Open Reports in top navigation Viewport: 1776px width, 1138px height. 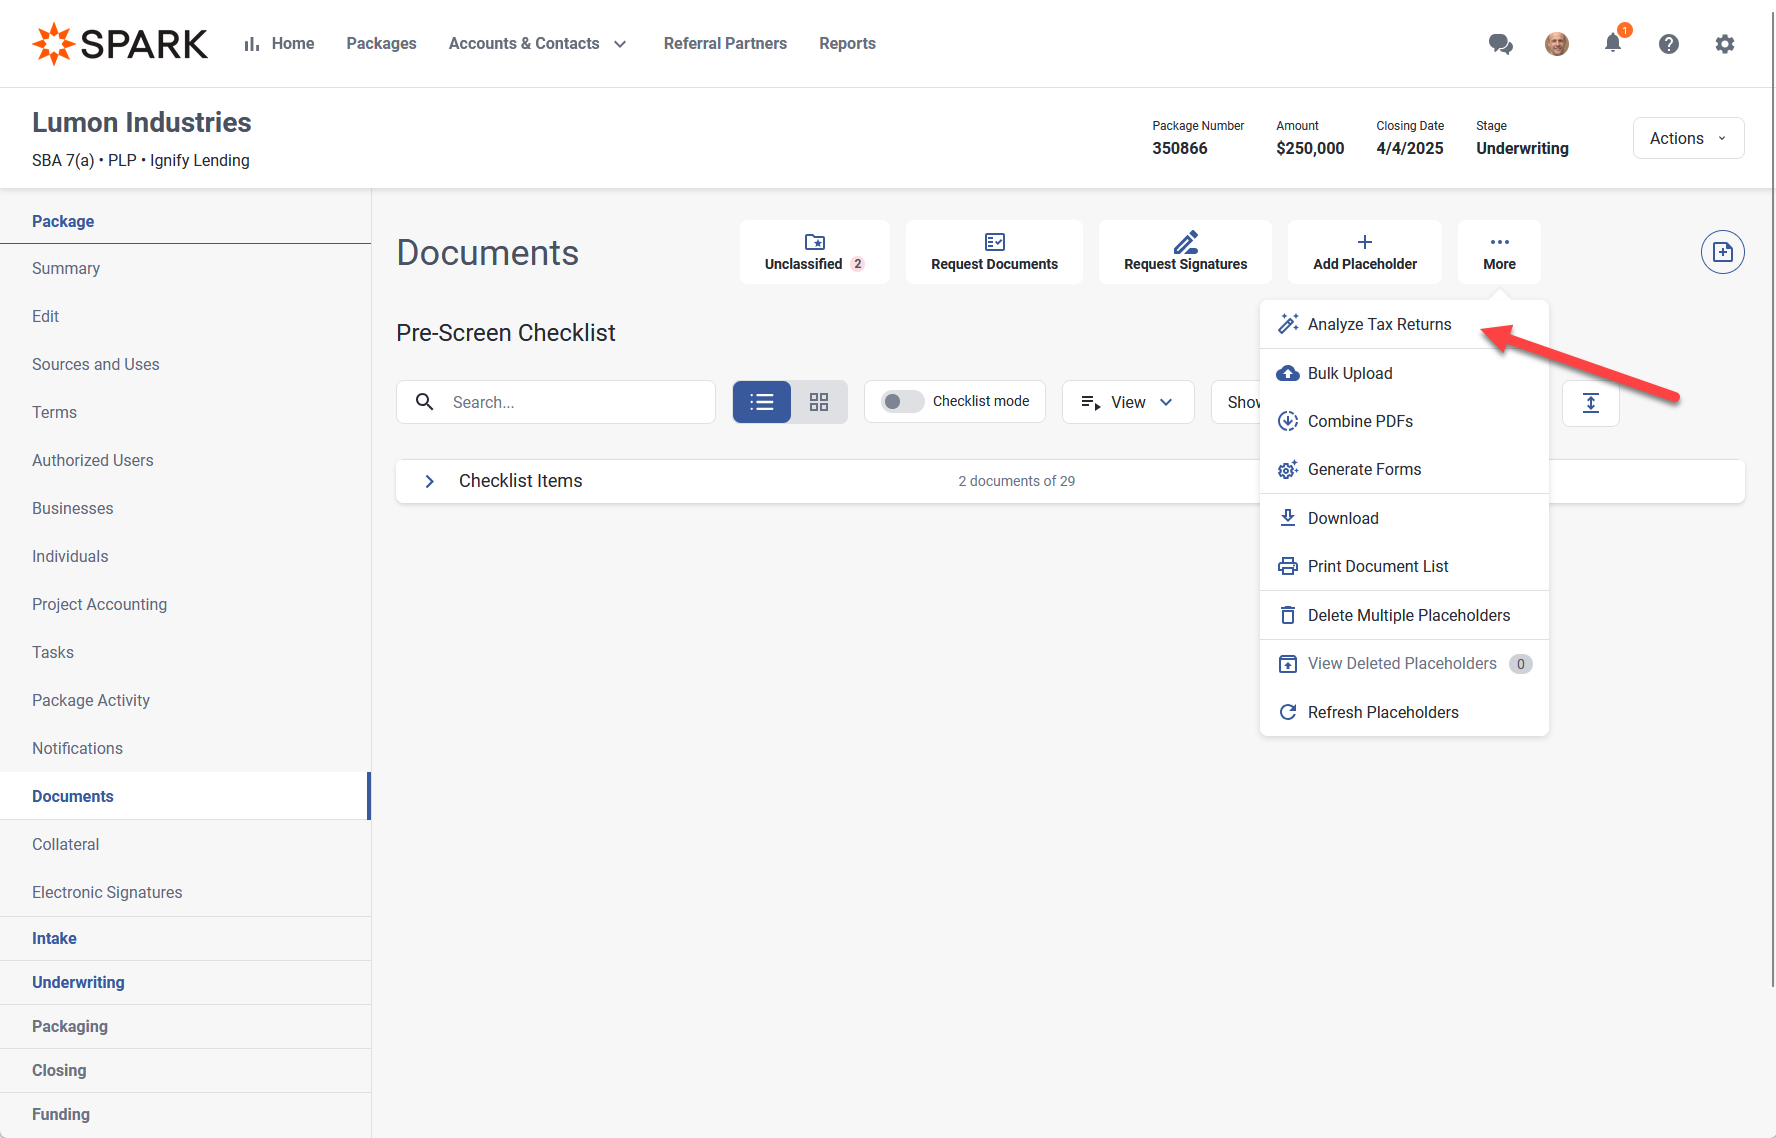pos(847,44)
